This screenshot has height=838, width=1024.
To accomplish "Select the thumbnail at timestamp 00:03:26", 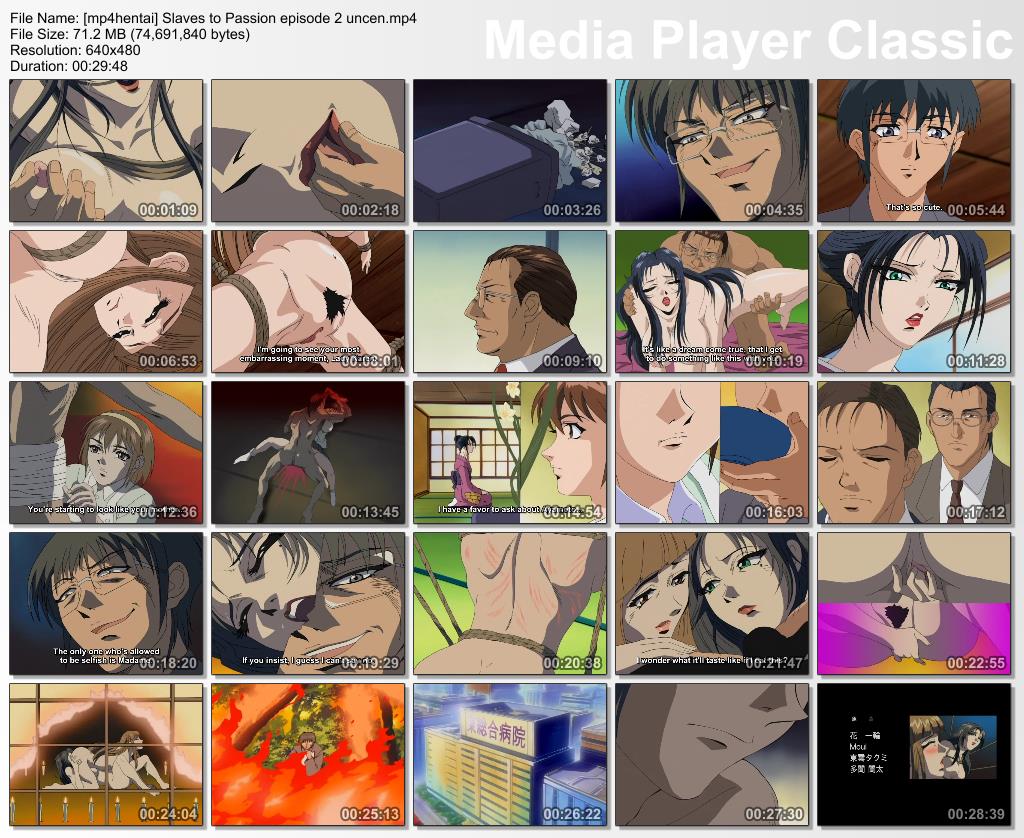I will pyautogui.click(x=510, y=151).
